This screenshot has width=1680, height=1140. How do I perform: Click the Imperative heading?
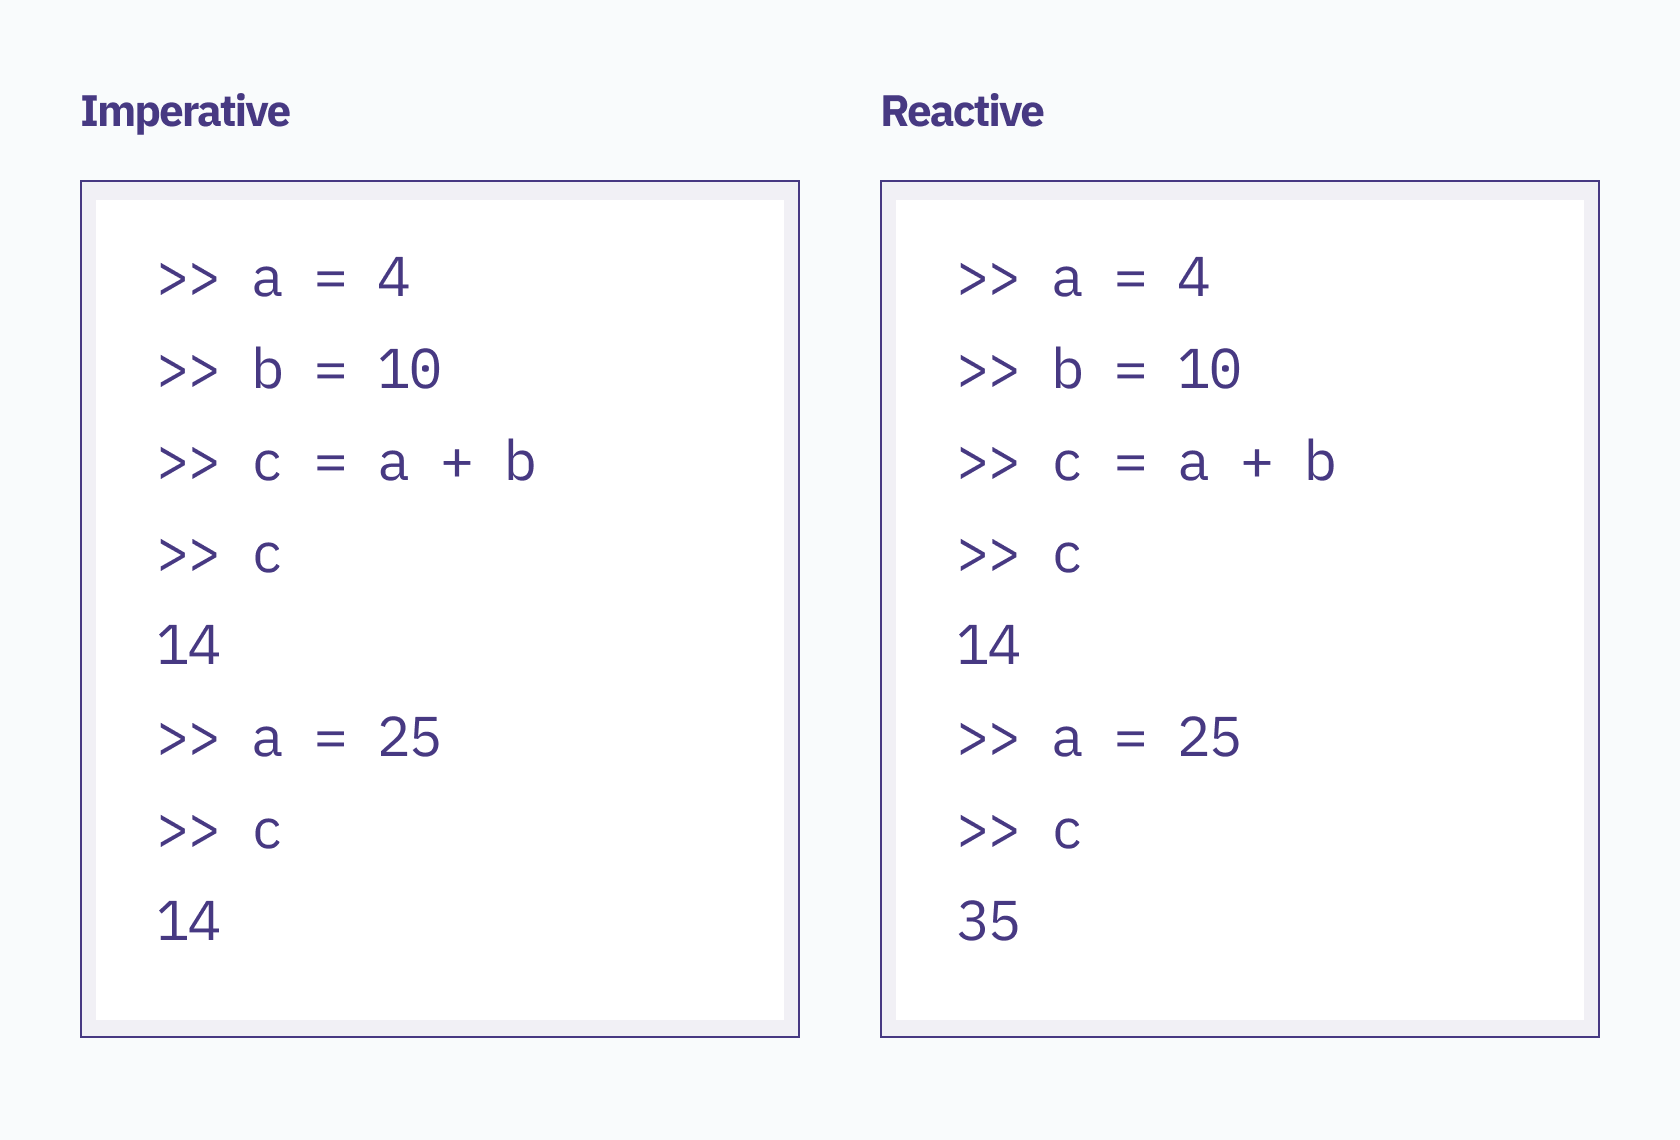[185, 112]
